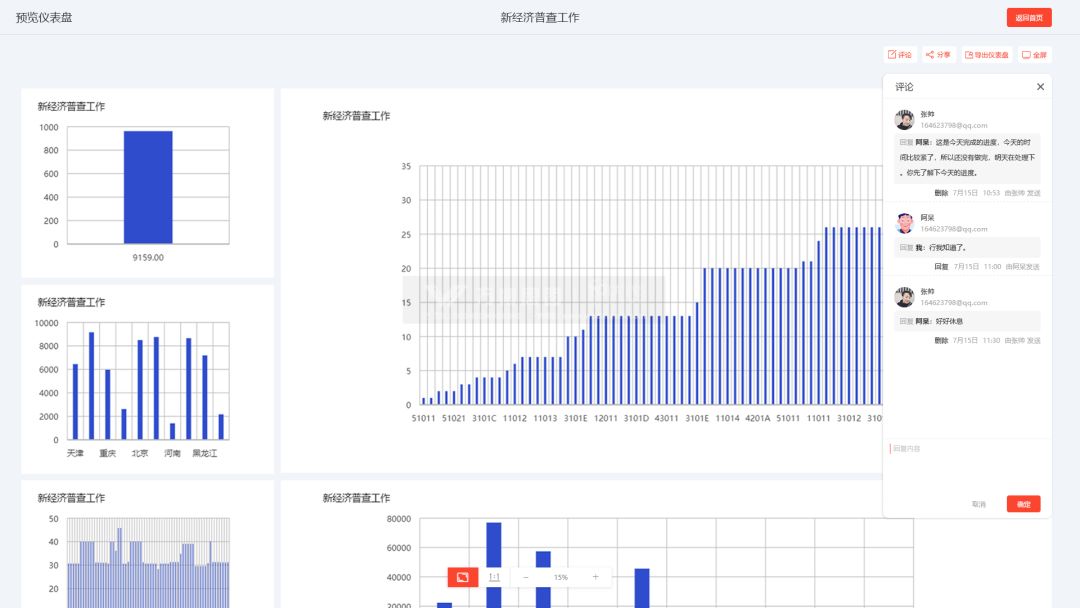Click the red fit-to-screen image icon
Viewport: 1080px width, 608px height.
[463, 577]
